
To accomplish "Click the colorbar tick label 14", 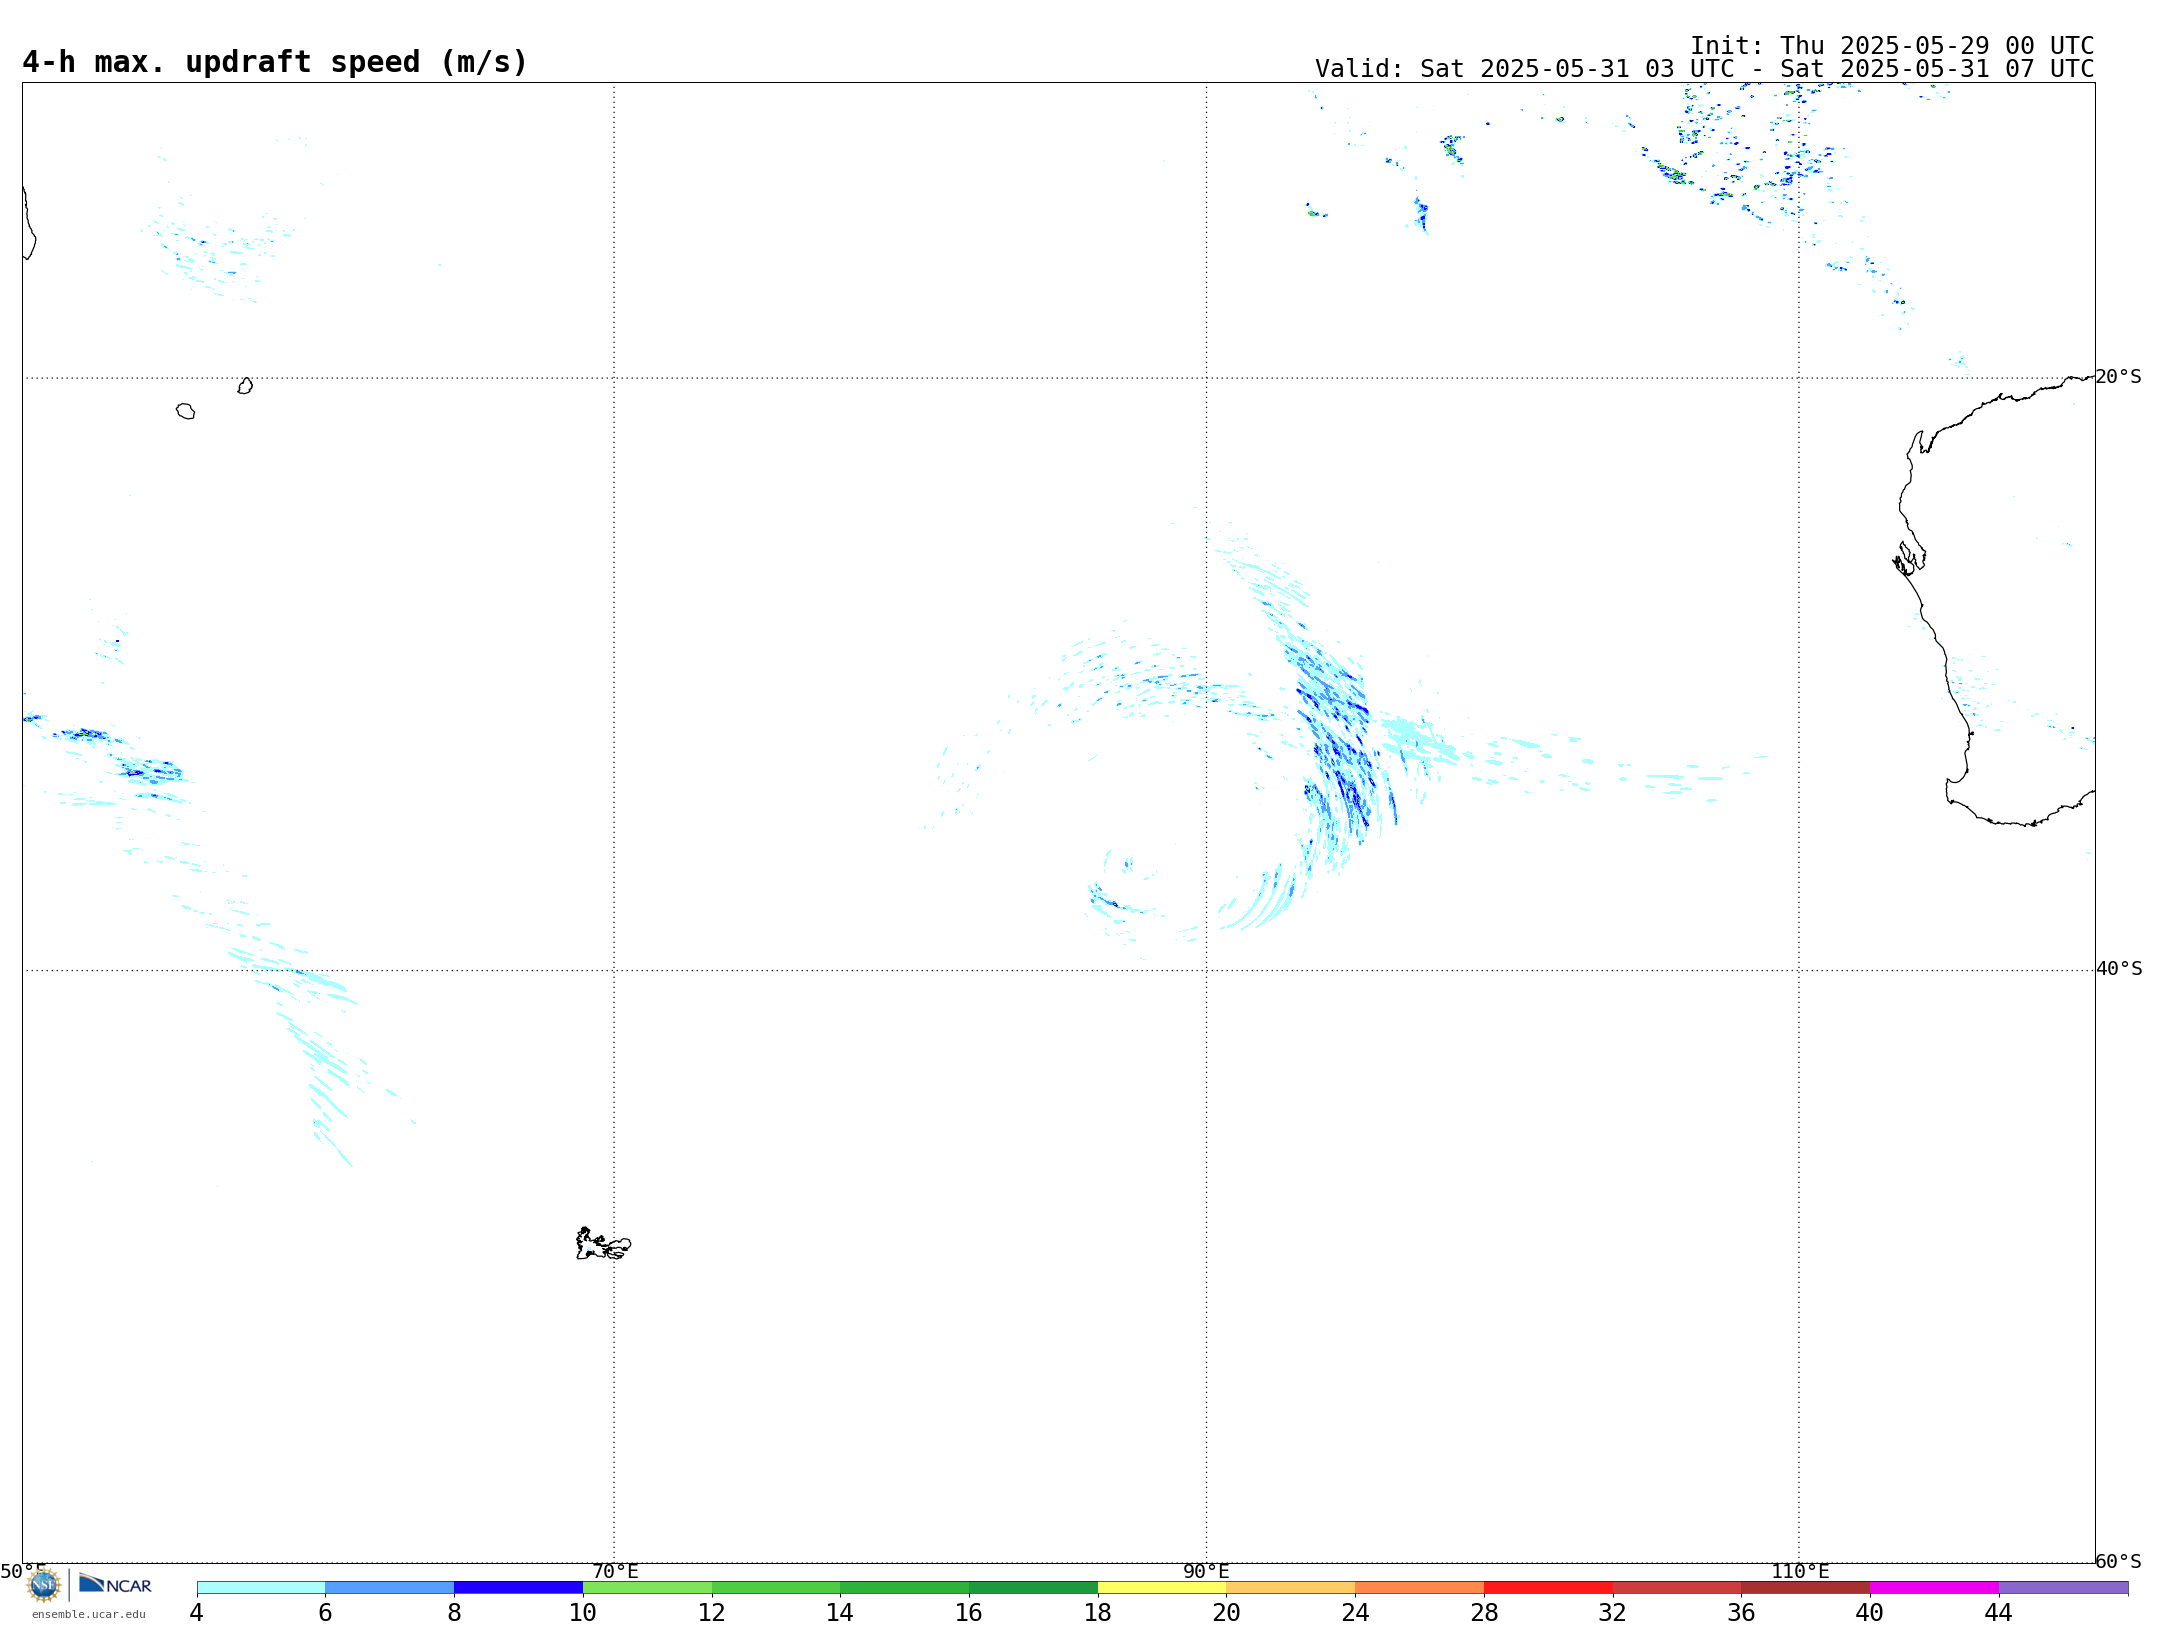I will [840, 1612].
